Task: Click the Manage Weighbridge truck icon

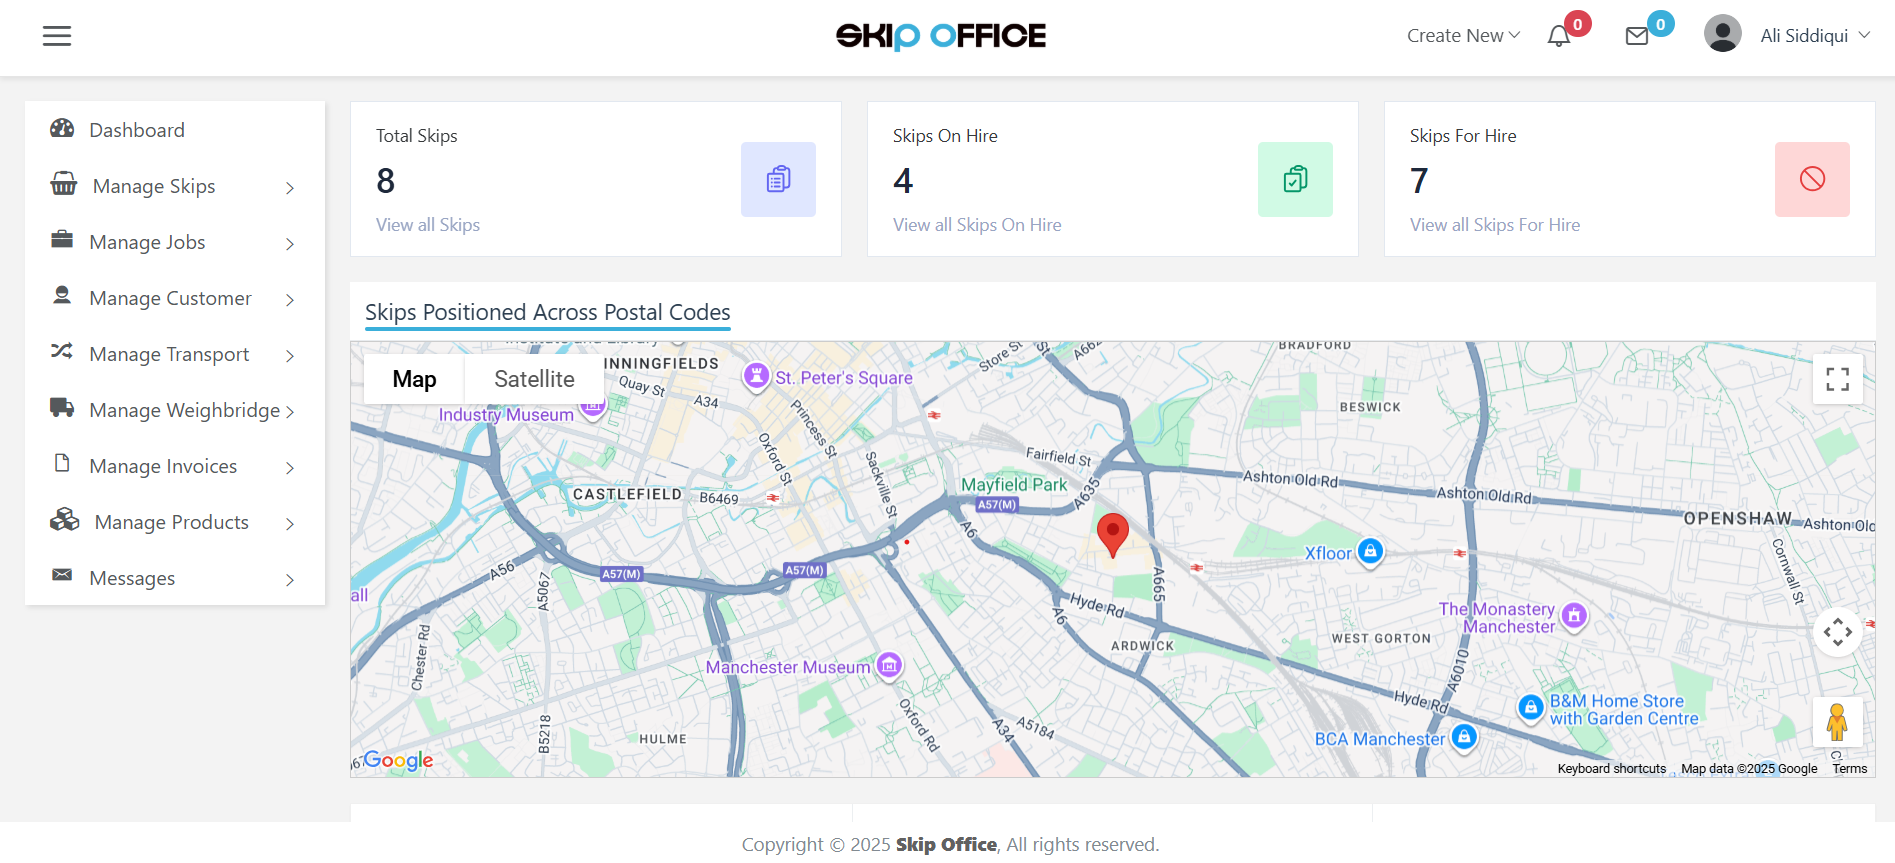Action: pos(62,407)
